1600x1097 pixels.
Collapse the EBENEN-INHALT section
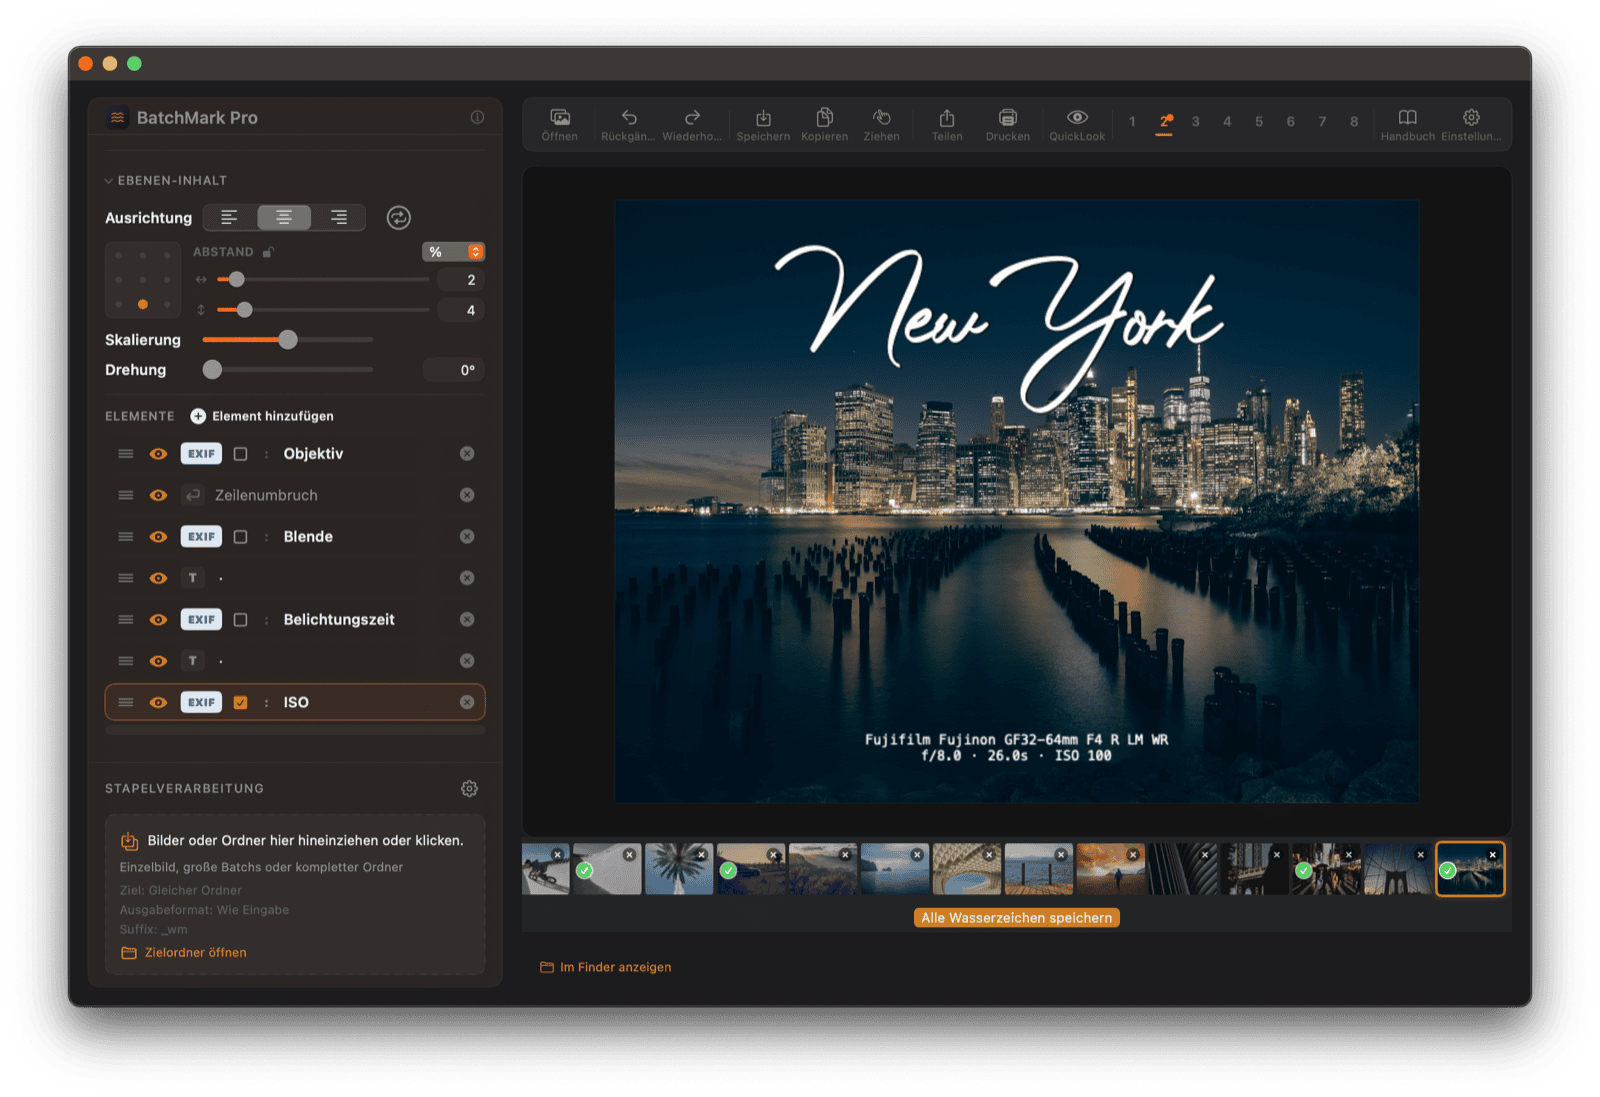tap(108, 180)
